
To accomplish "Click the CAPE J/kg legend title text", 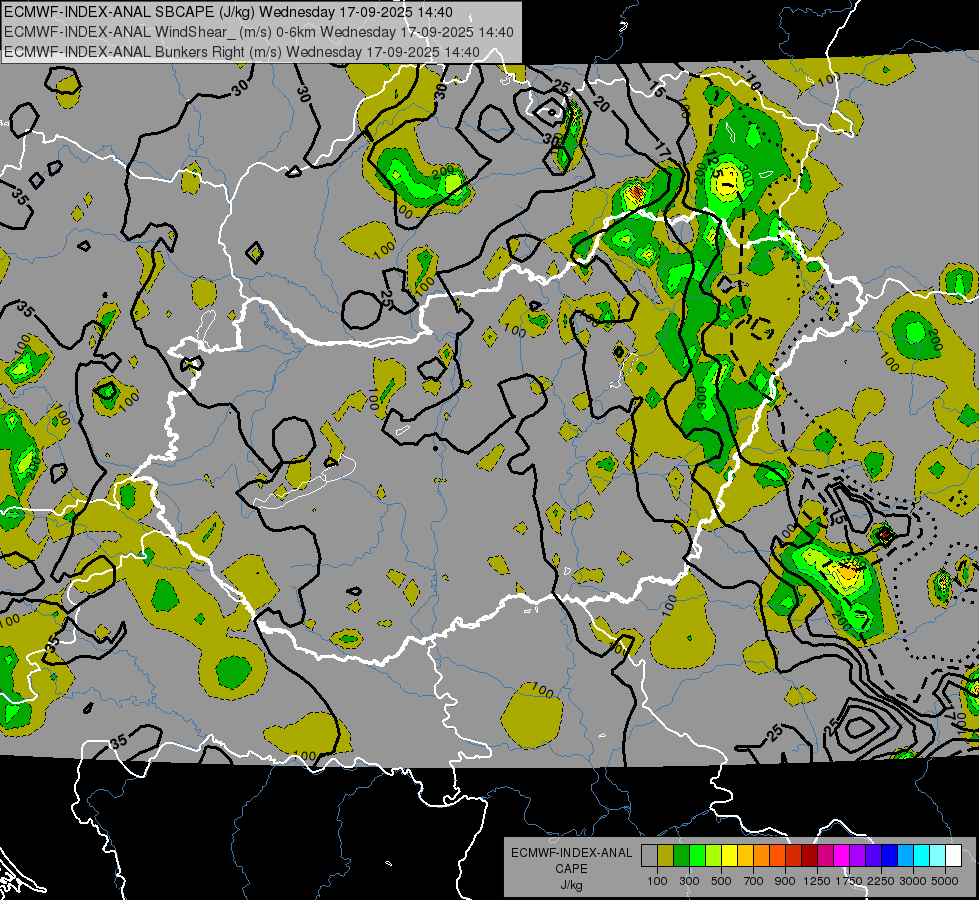I will [571, 868].
